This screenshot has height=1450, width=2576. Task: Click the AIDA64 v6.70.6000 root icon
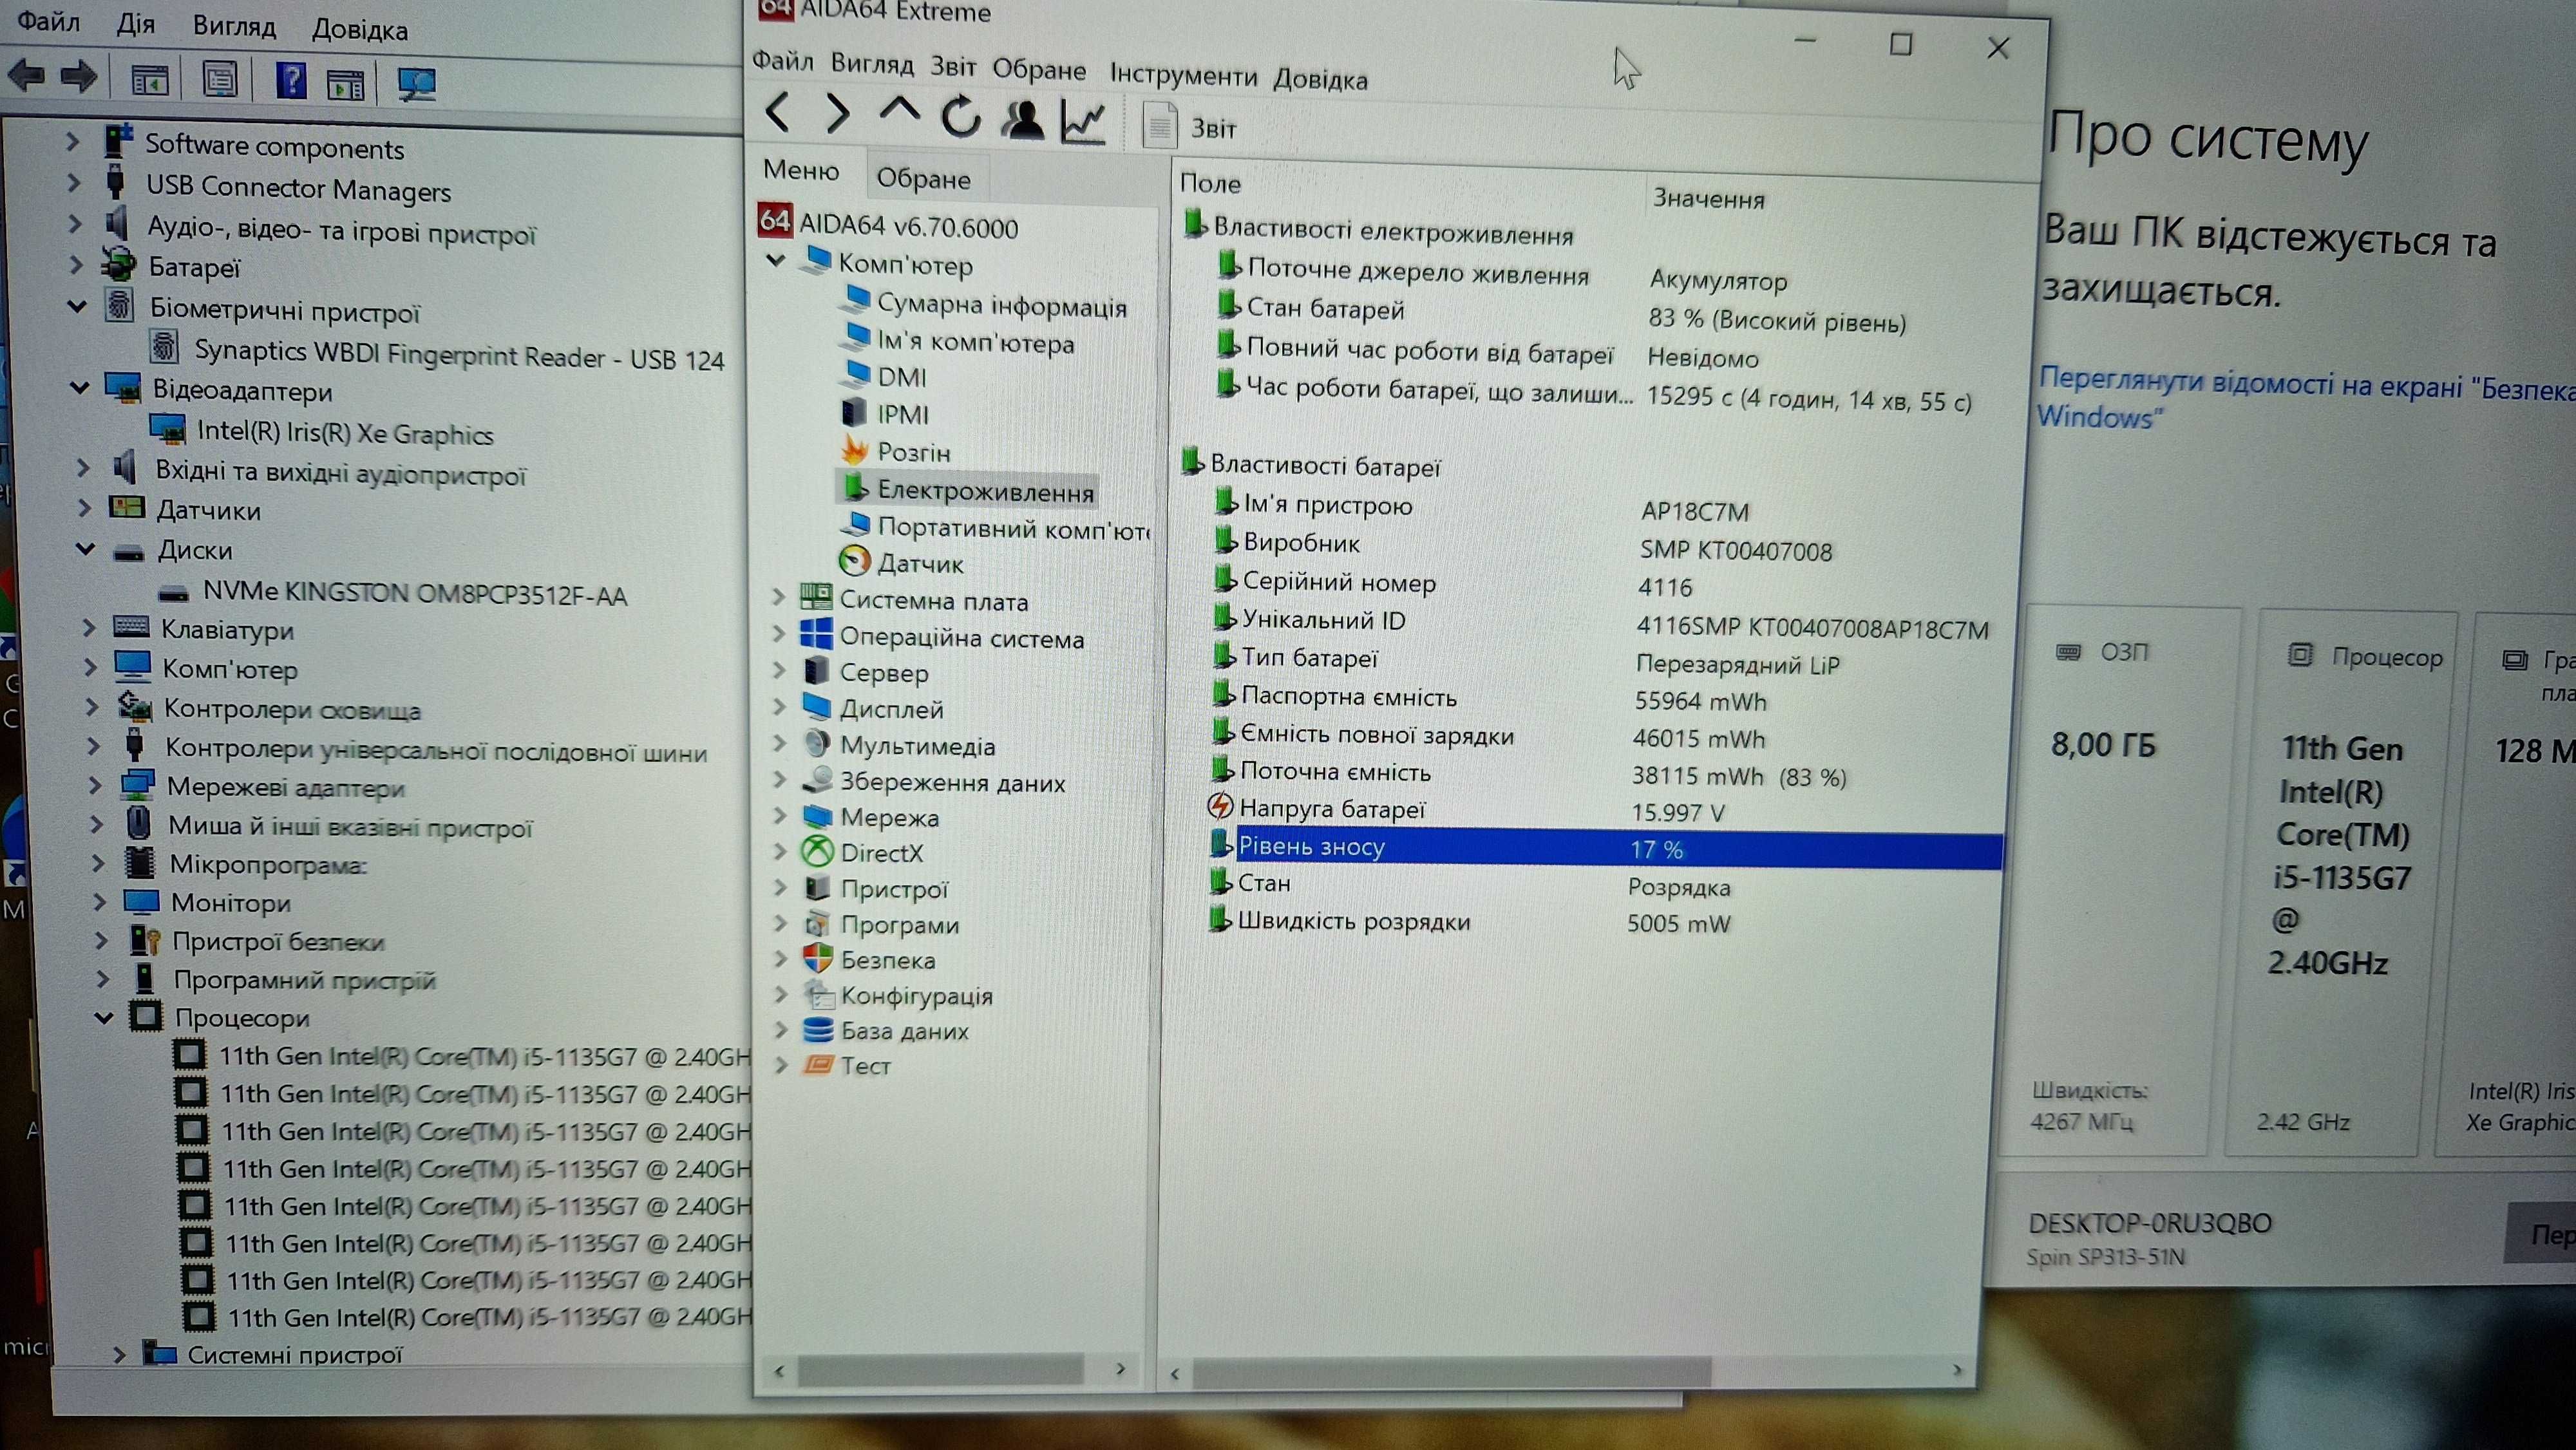(774, 220)
